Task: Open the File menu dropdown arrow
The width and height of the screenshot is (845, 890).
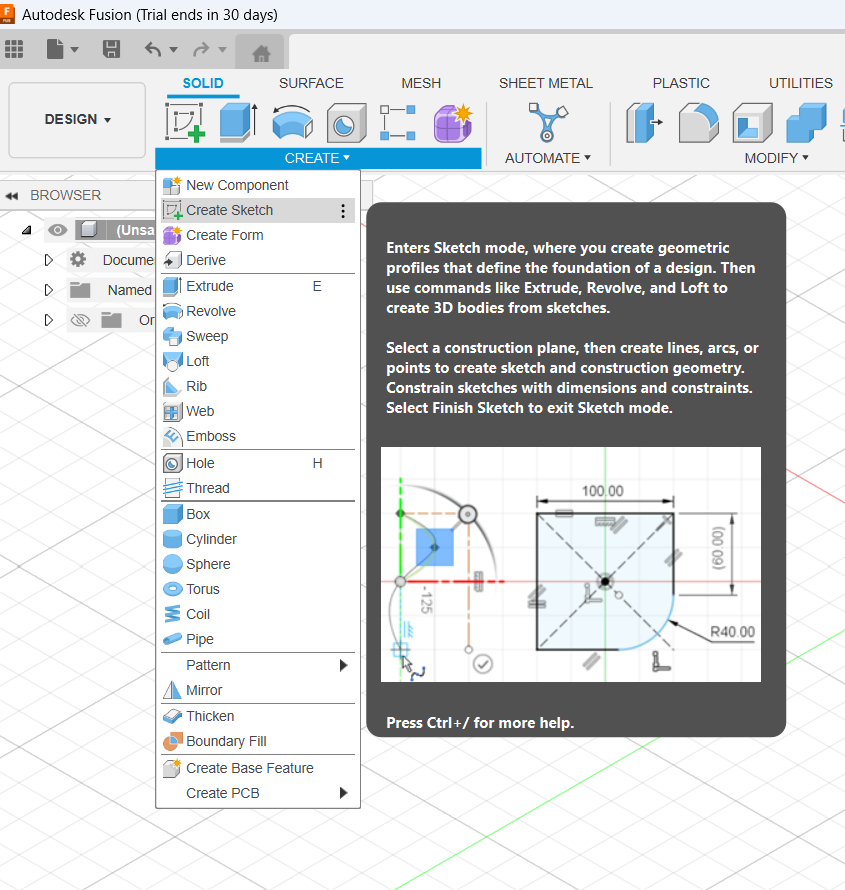Action: (x=74, y=50)
